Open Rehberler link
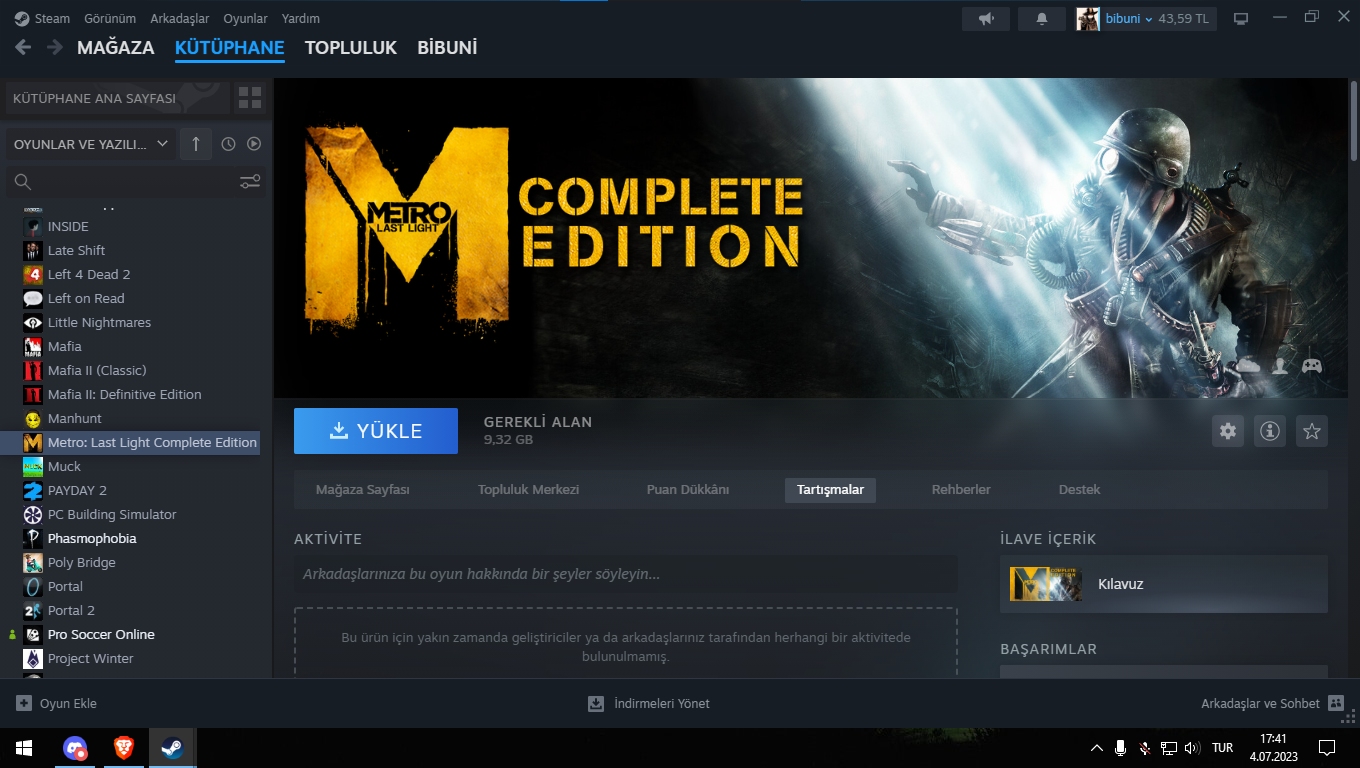This screenshot has height=768, width=1360. pos(961,490)
